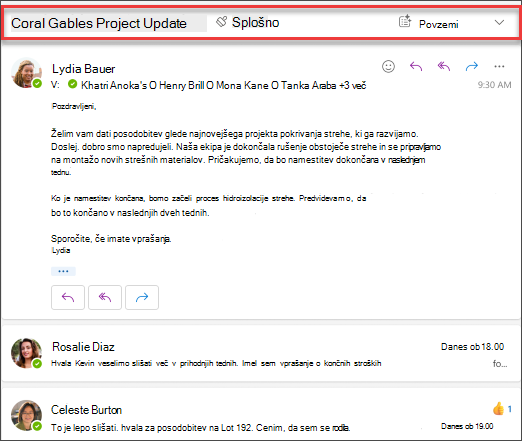Click Celeste's message preview text
The width and height of the screenshot is (522, 441).
click(200, 427)
